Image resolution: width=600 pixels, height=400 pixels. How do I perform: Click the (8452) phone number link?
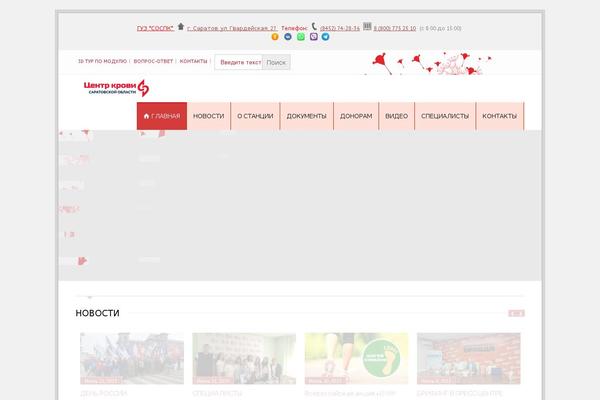340,28
